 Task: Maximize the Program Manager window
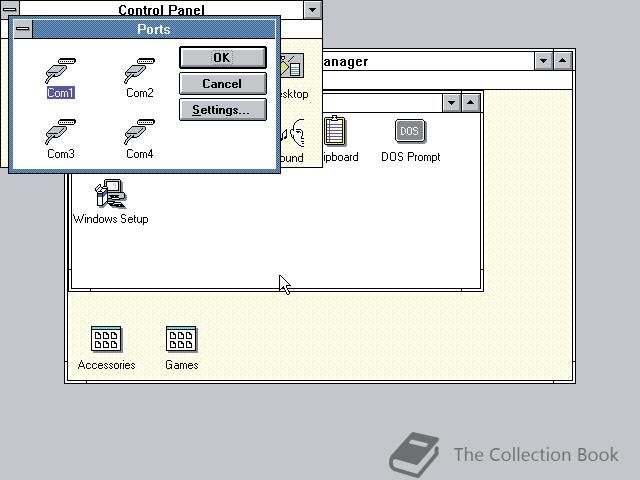tap(562, 61)
